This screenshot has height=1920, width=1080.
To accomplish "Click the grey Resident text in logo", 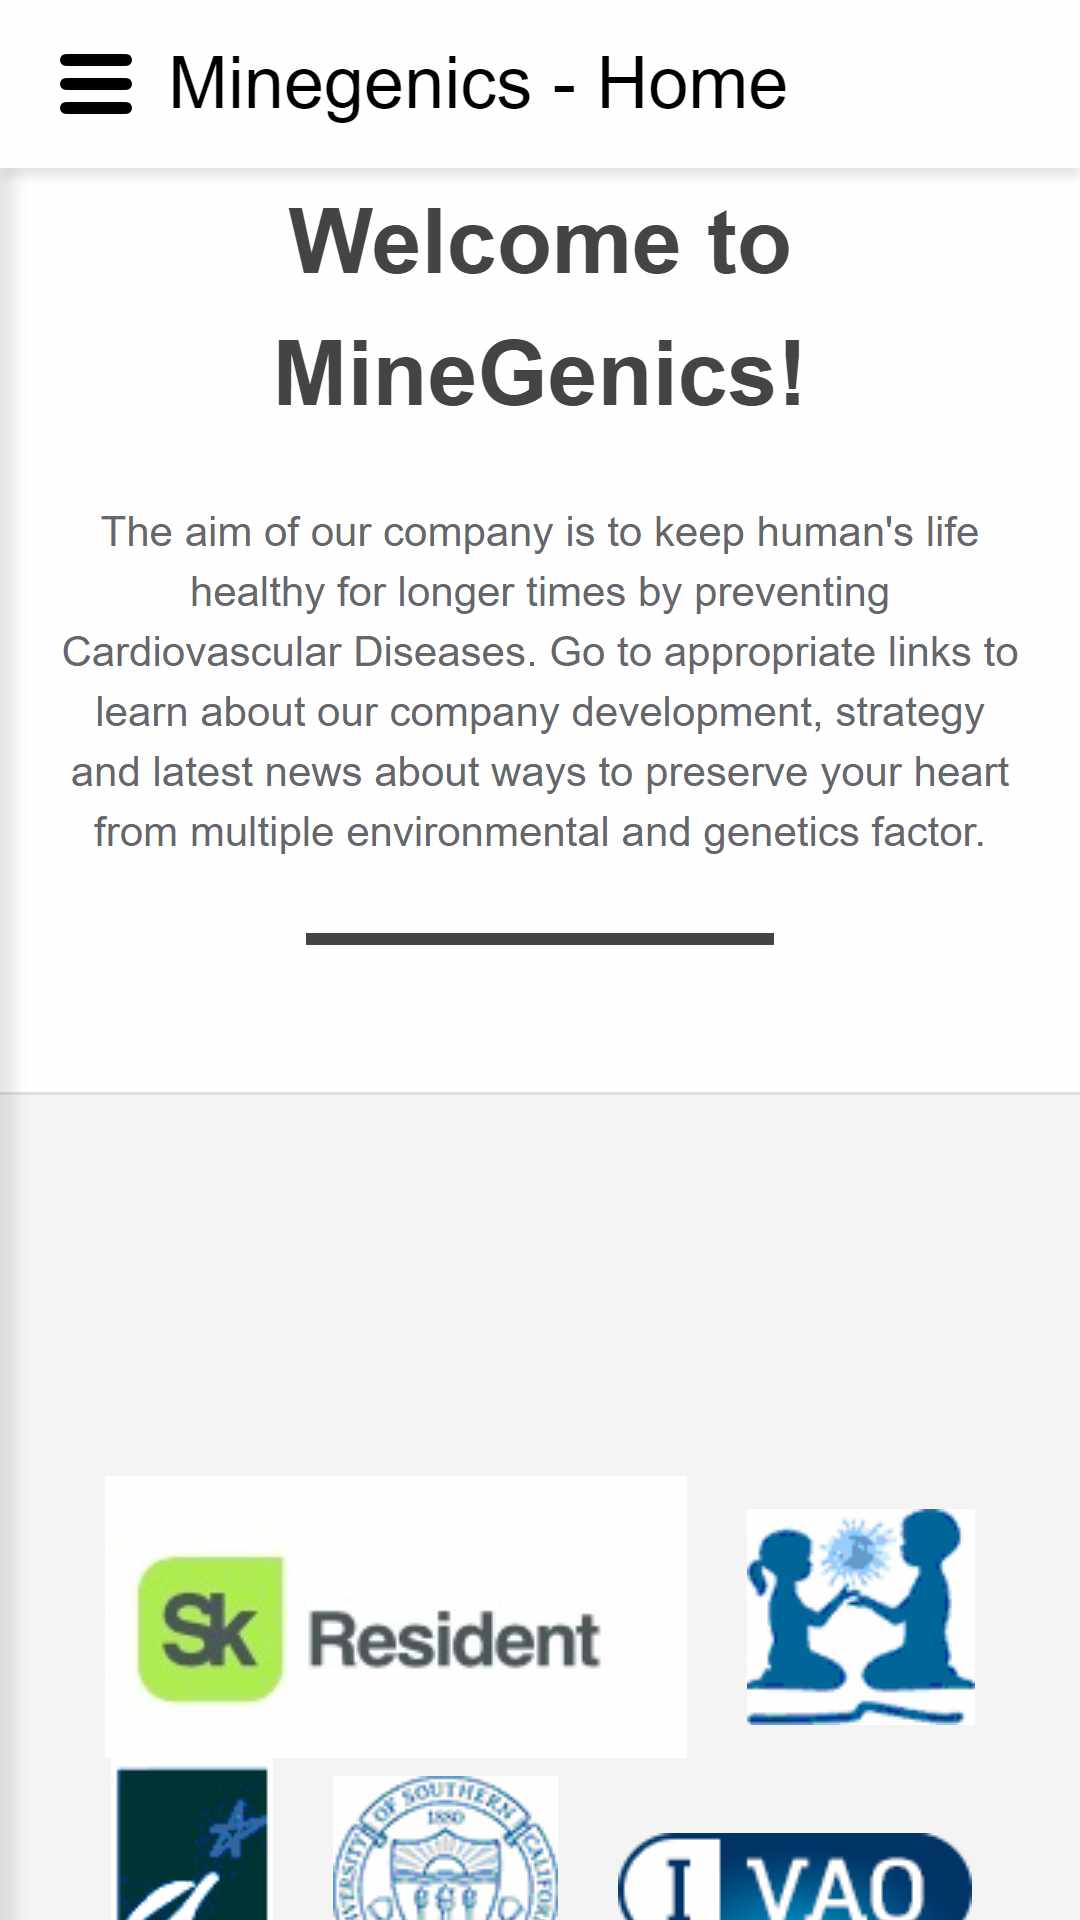I will [454, 1640].
